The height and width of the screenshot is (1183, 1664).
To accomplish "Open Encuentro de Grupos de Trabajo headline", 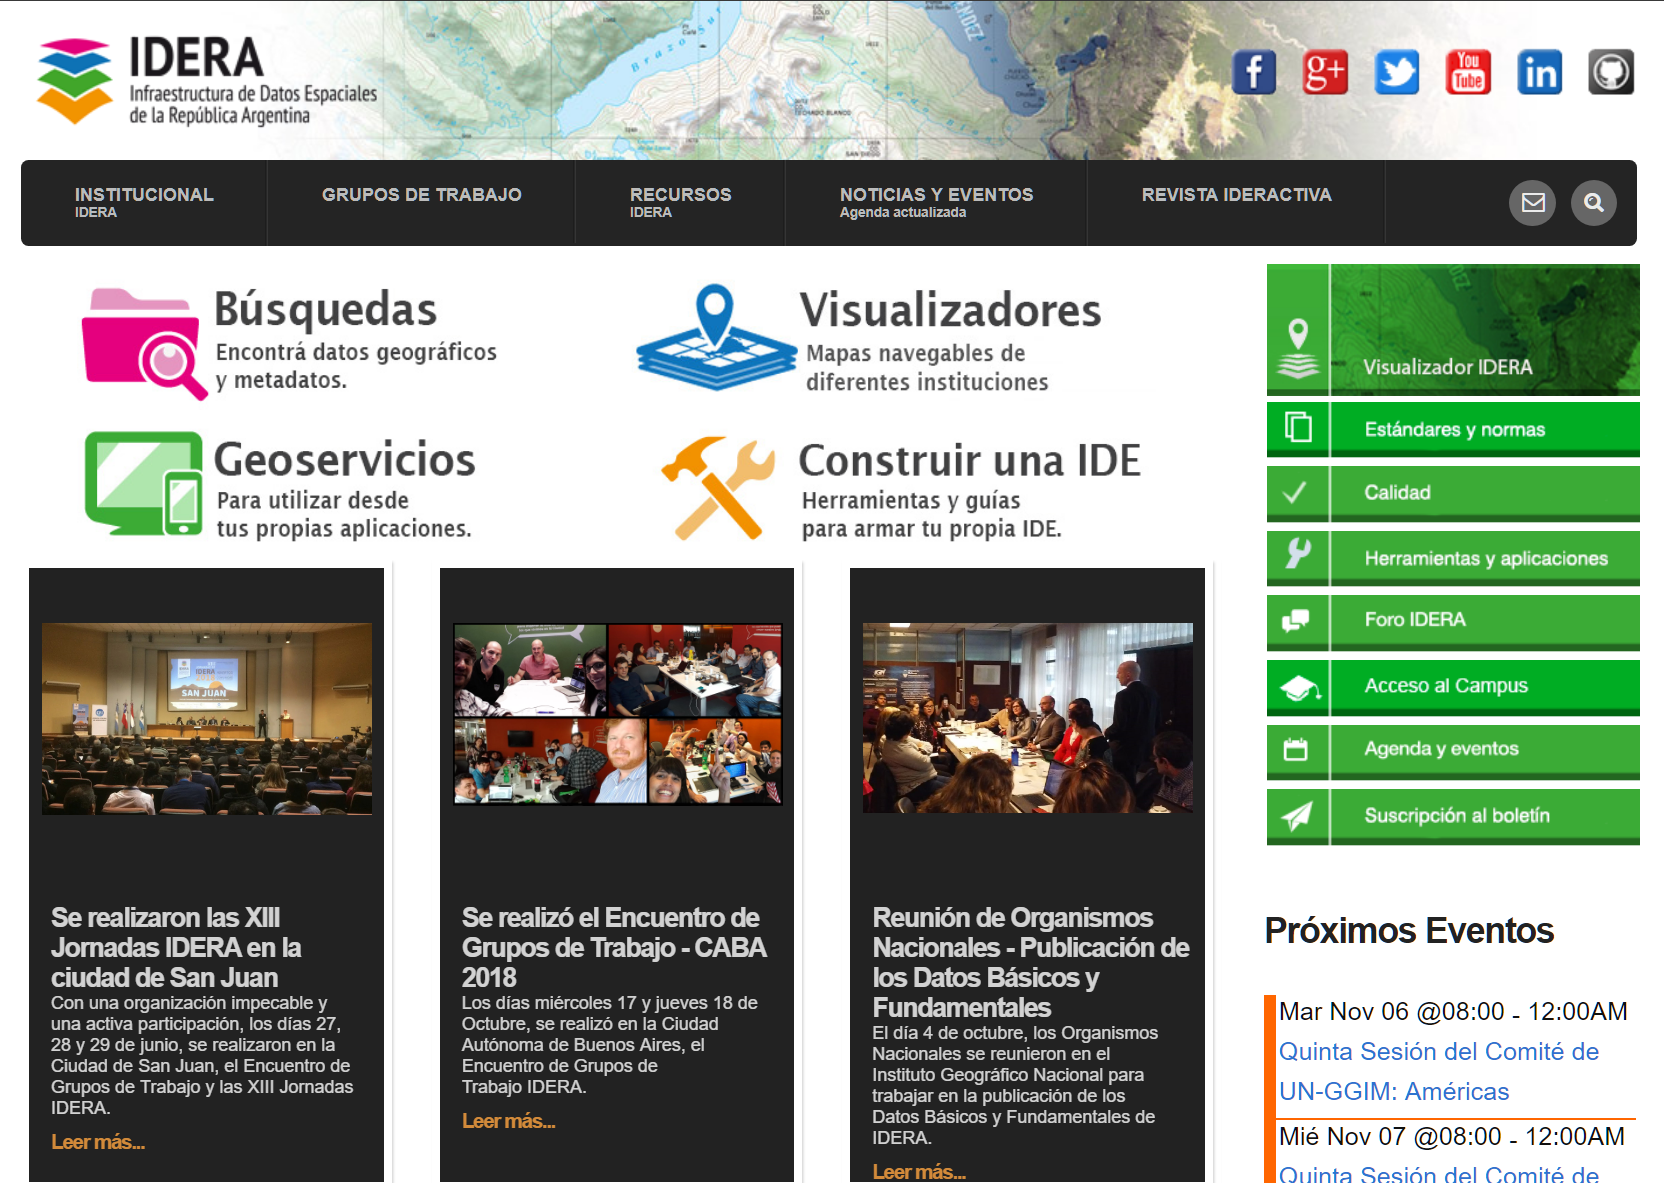I will click(x=614, y=947).
